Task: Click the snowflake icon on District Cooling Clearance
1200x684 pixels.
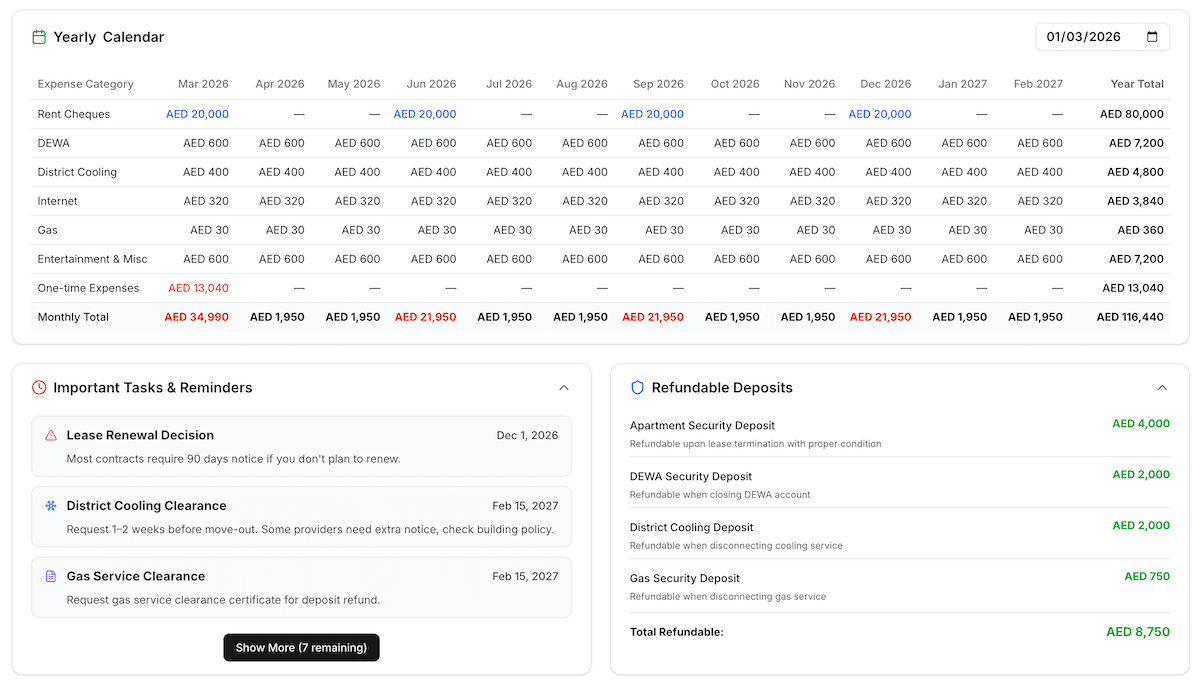Action: (47, 506)
